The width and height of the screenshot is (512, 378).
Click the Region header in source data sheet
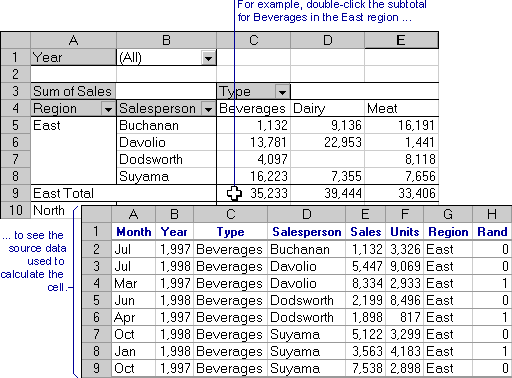point(448,232)
